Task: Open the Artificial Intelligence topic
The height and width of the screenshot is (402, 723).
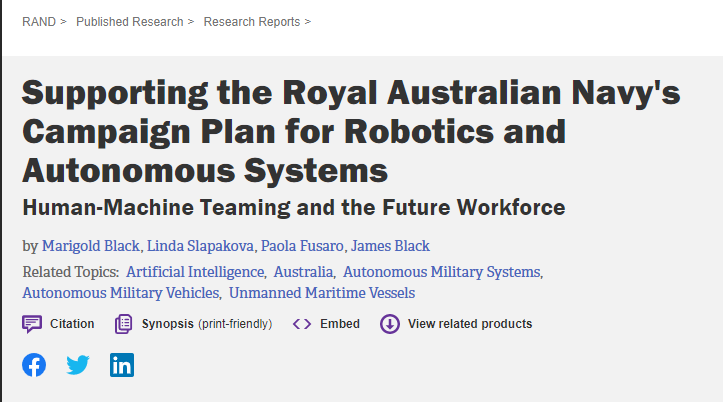Action: (x=195, y=272)
